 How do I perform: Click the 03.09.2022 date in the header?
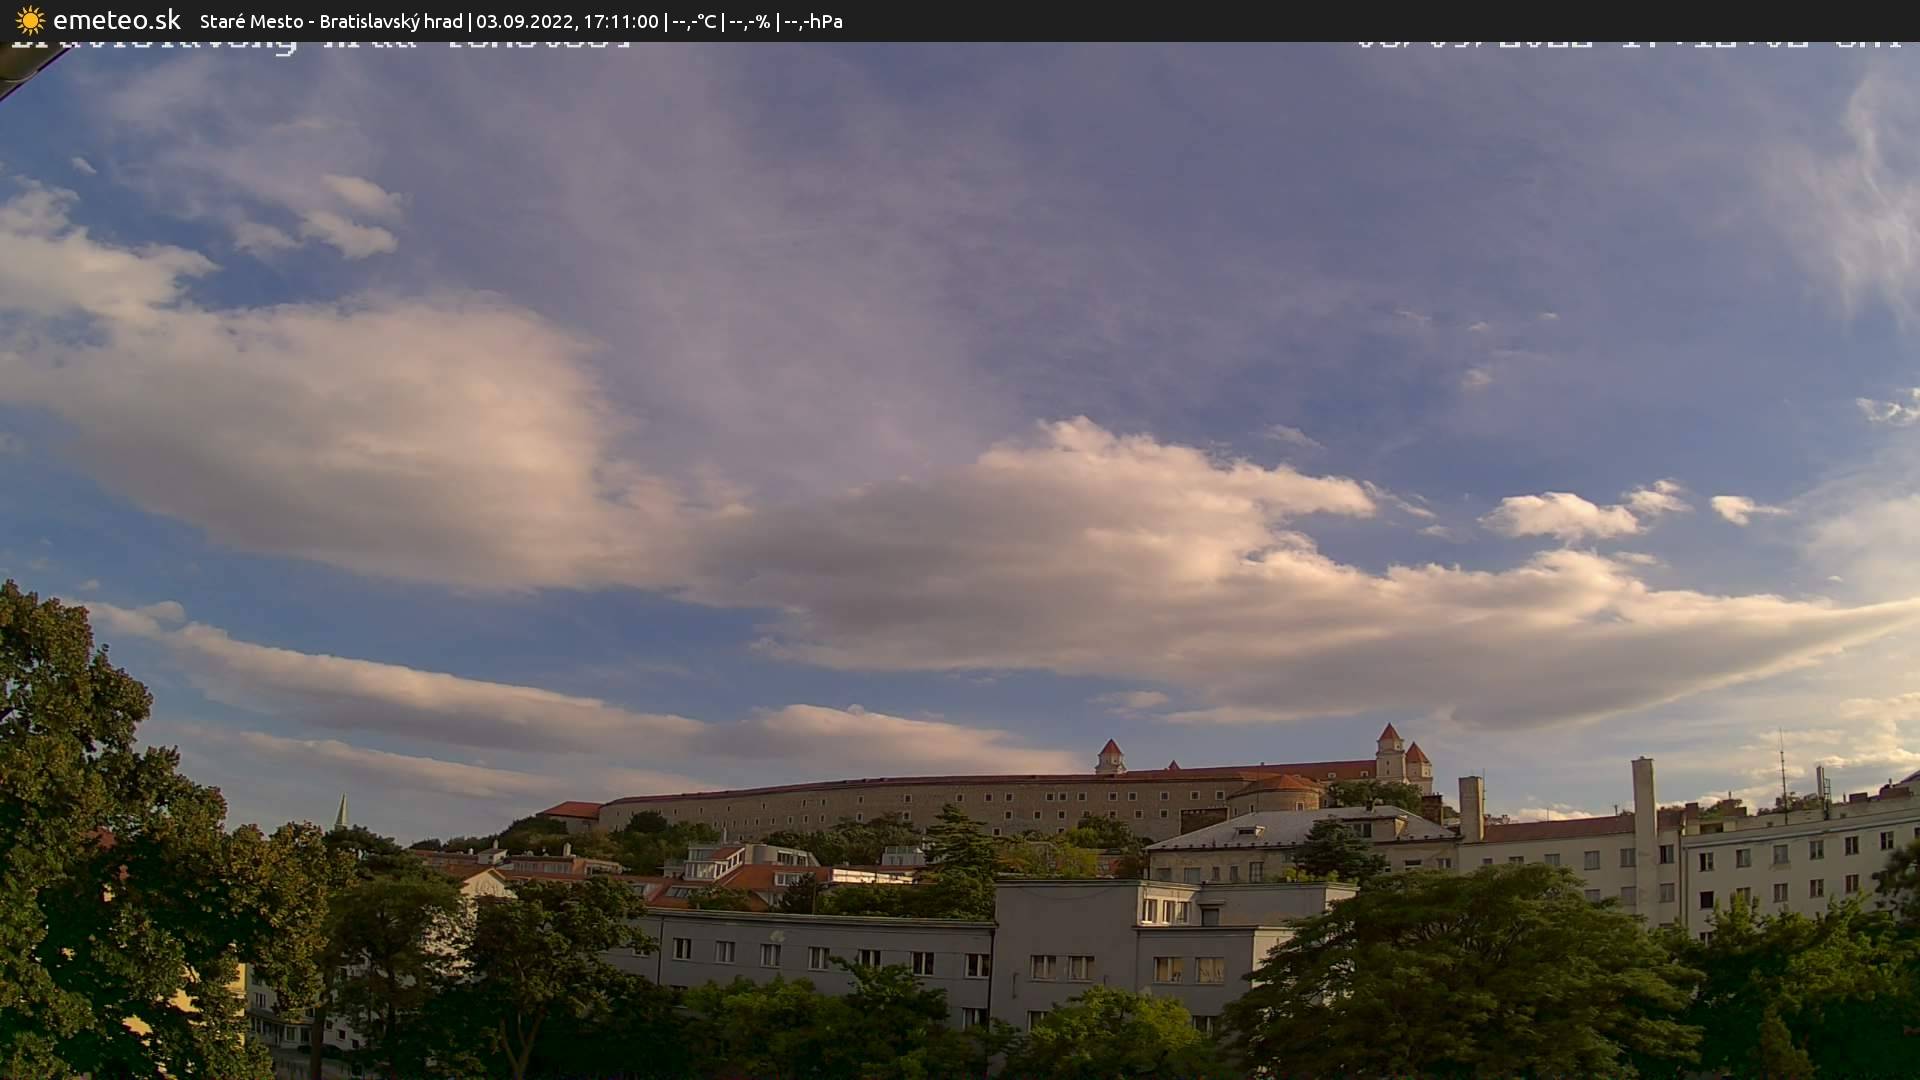(524, 21)
